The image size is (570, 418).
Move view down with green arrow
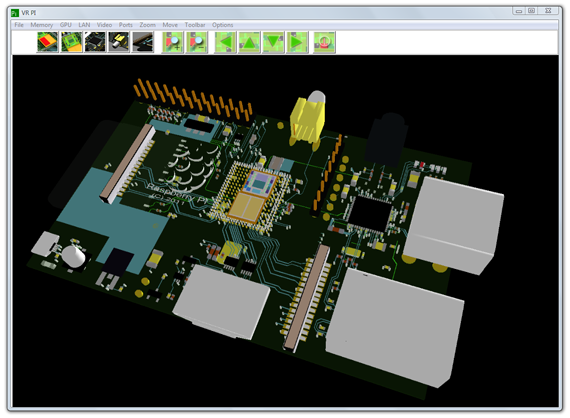tap(273, 43)
